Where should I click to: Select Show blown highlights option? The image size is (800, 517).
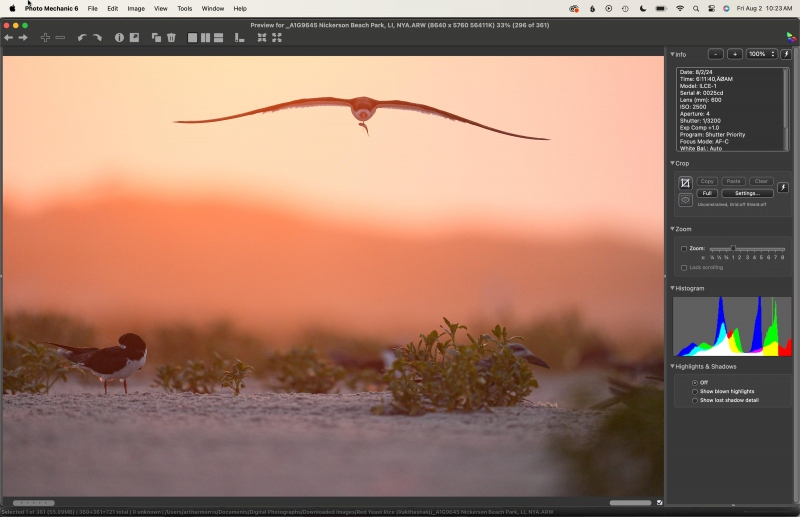(694, 391)
